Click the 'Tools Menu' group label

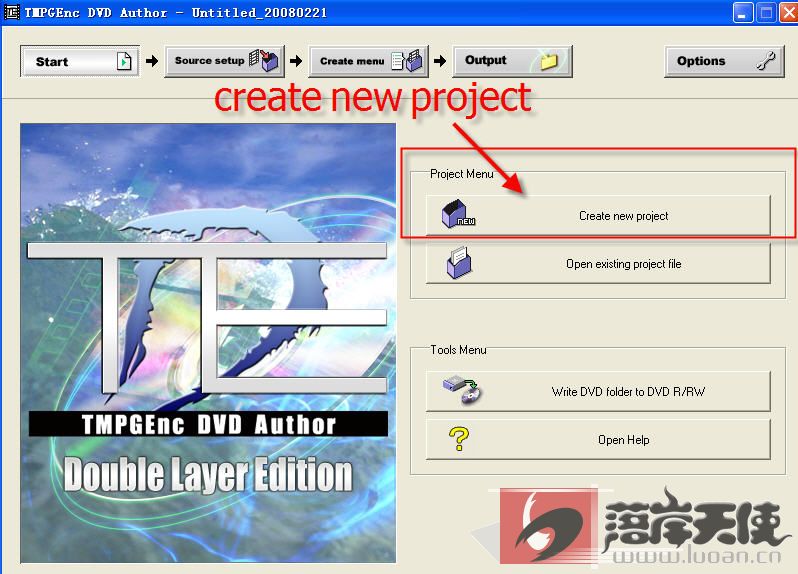click(x=458, y=350)
